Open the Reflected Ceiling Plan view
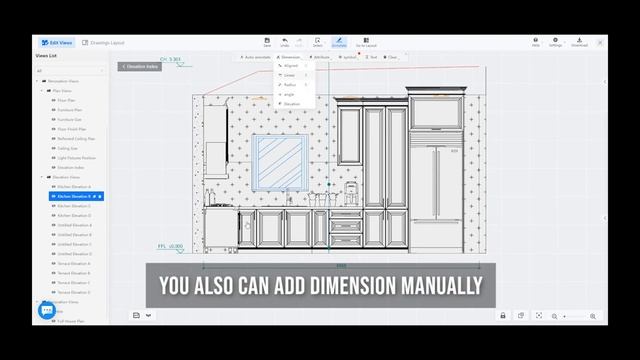 click(x=76, y=139)
